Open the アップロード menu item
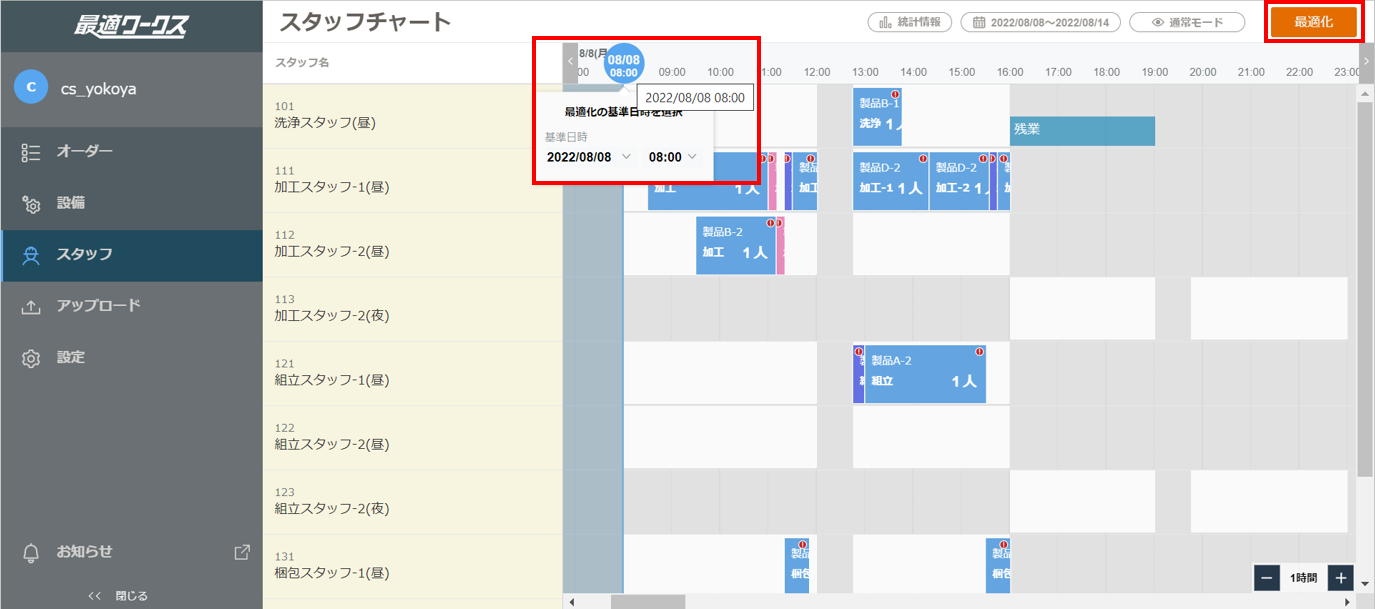 click(131, 306)
